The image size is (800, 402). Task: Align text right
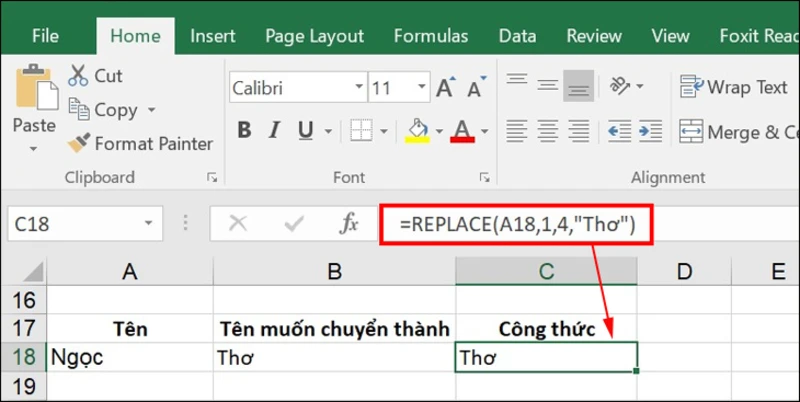tap(579, 131)
